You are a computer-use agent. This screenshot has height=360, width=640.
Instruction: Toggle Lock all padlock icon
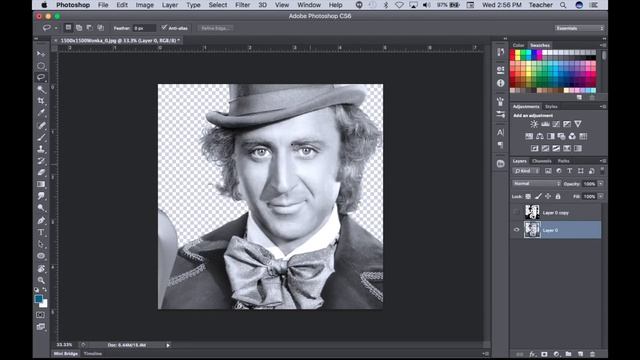pyautogui.click(x=558, y=196)
